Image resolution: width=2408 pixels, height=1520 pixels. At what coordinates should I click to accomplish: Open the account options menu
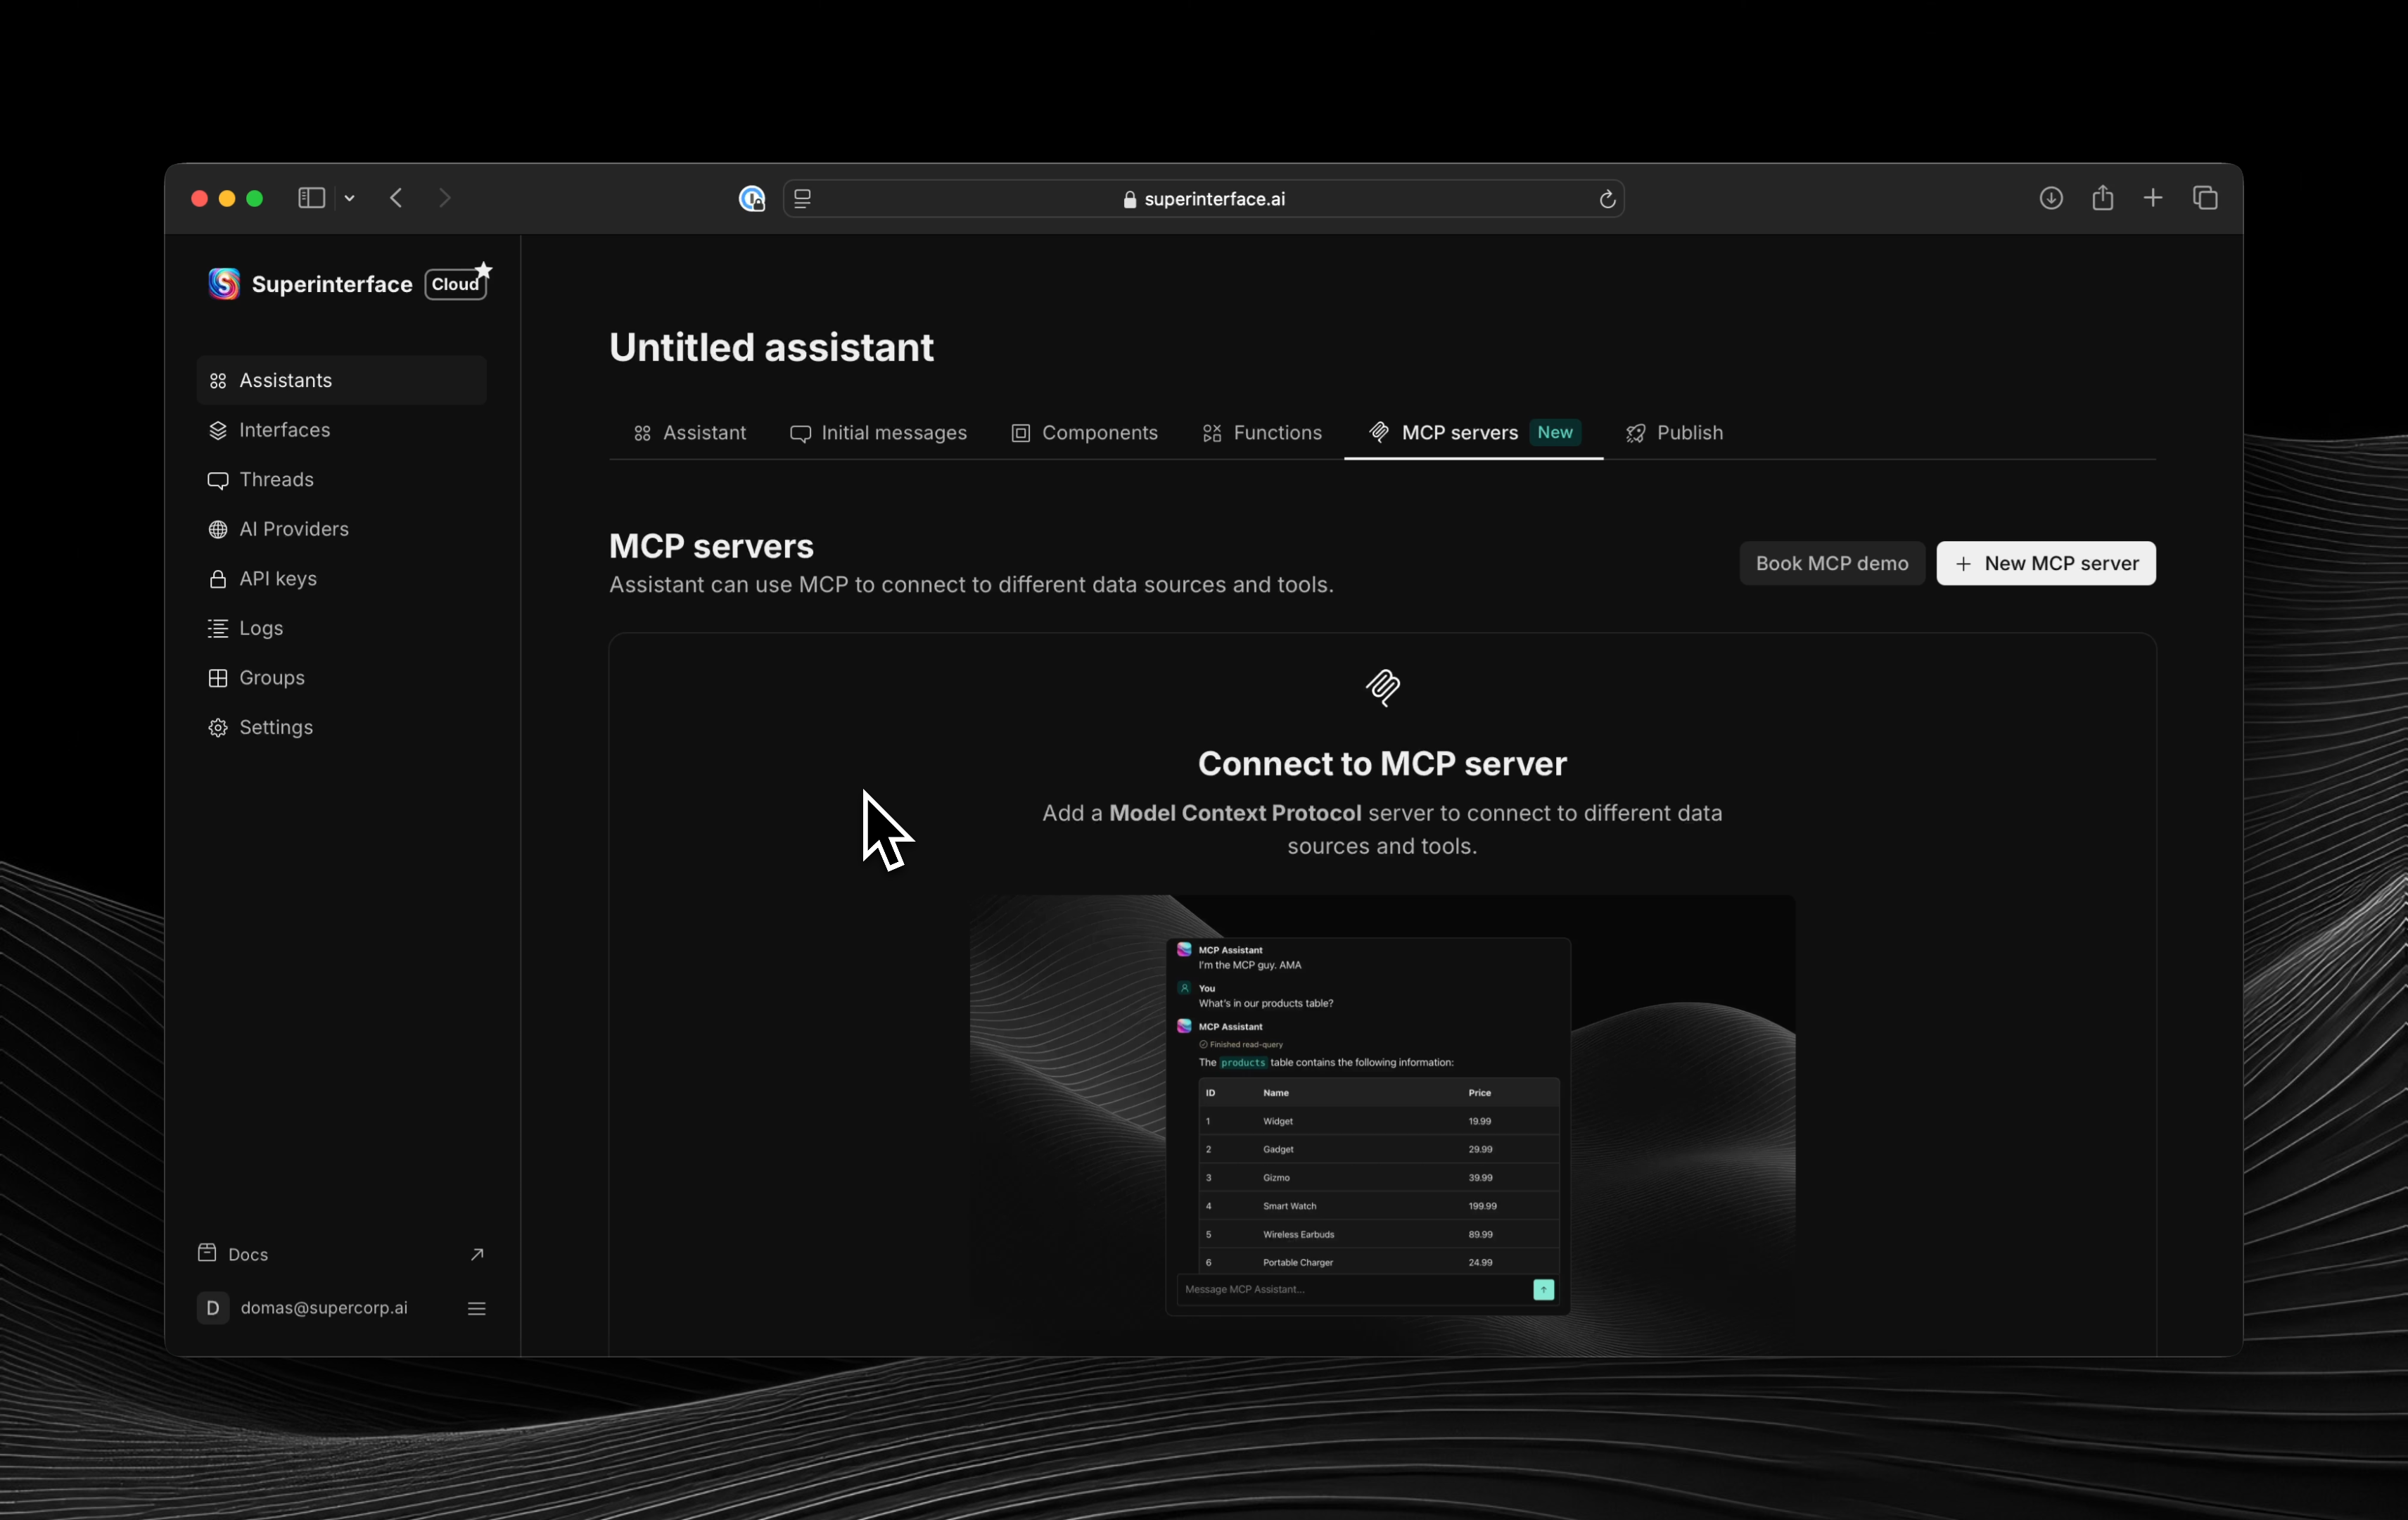pos(477,1307)
